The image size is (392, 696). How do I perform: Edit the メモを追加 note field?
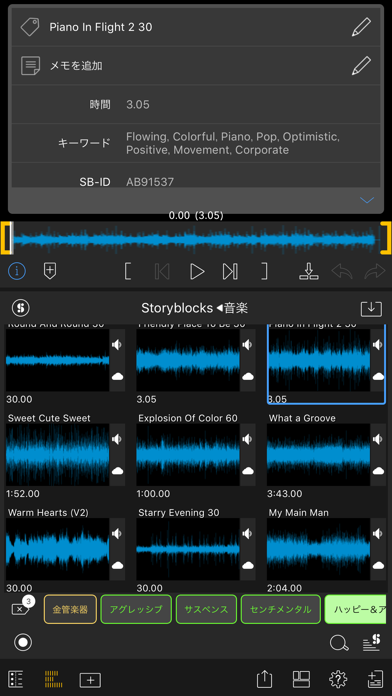coord(361,66)
